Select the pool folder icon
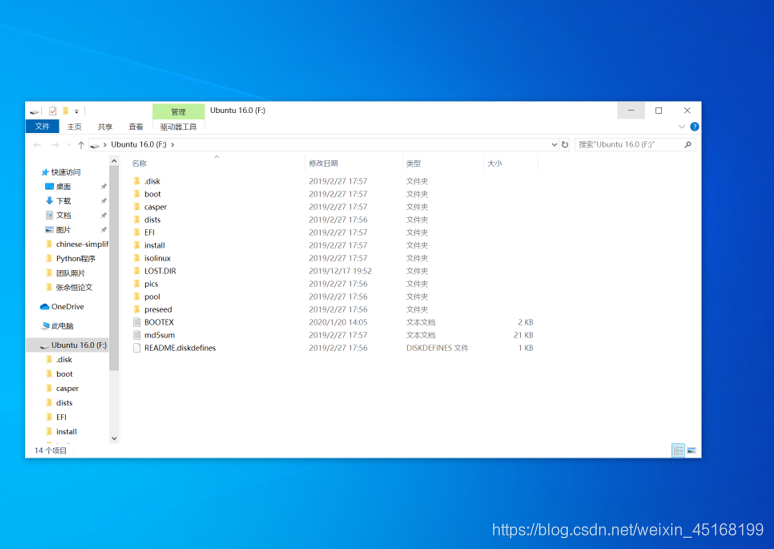 (137, 296)
